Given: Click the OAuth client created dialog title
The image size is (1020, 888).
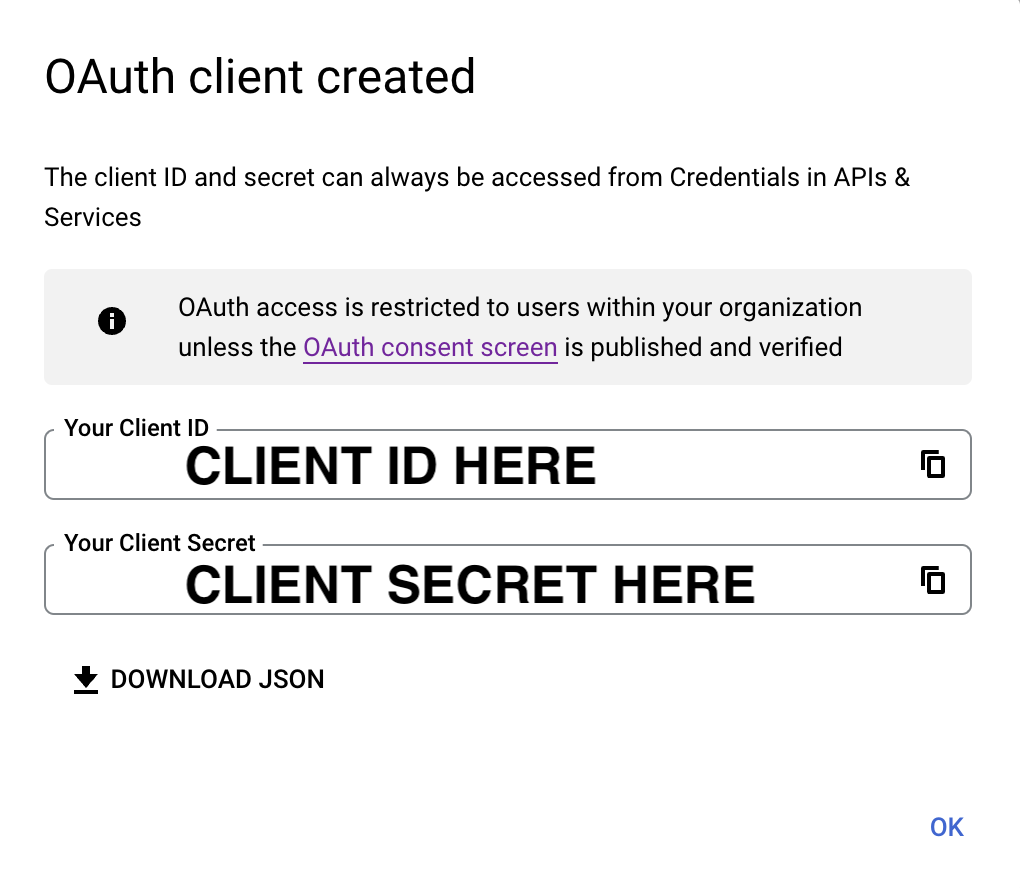Looking at the screenshot, I should click(x=260, y=76).
